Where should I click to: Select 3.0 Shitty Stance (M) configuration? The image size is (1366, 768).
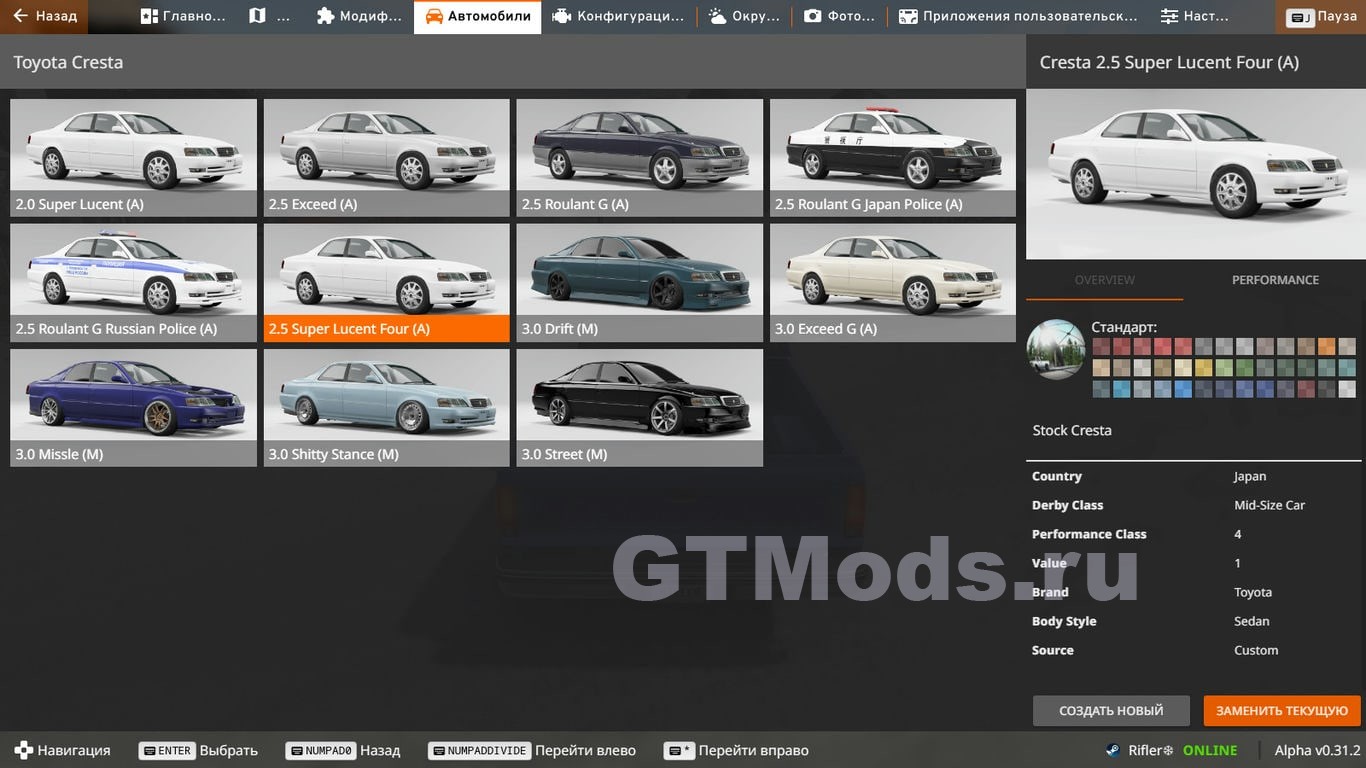coord(386,407)
